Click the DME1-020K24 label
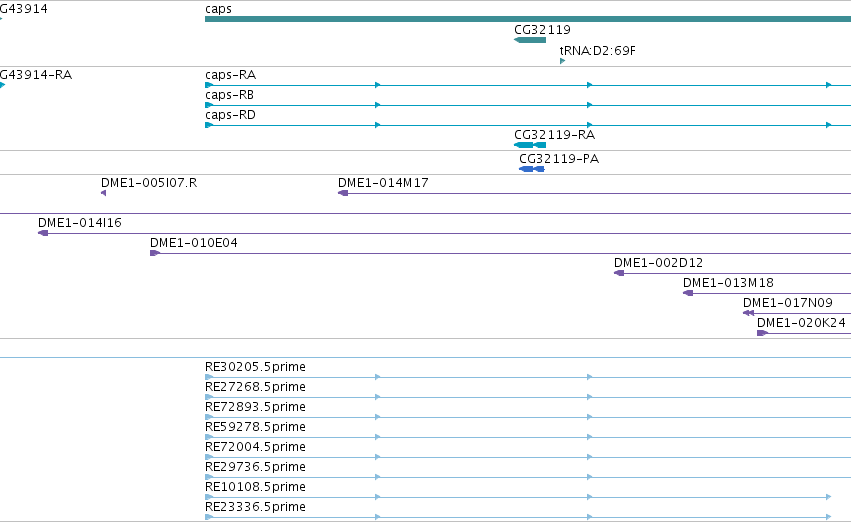The width and height of the screenshot is (851, 522). [x=801, y=323]
